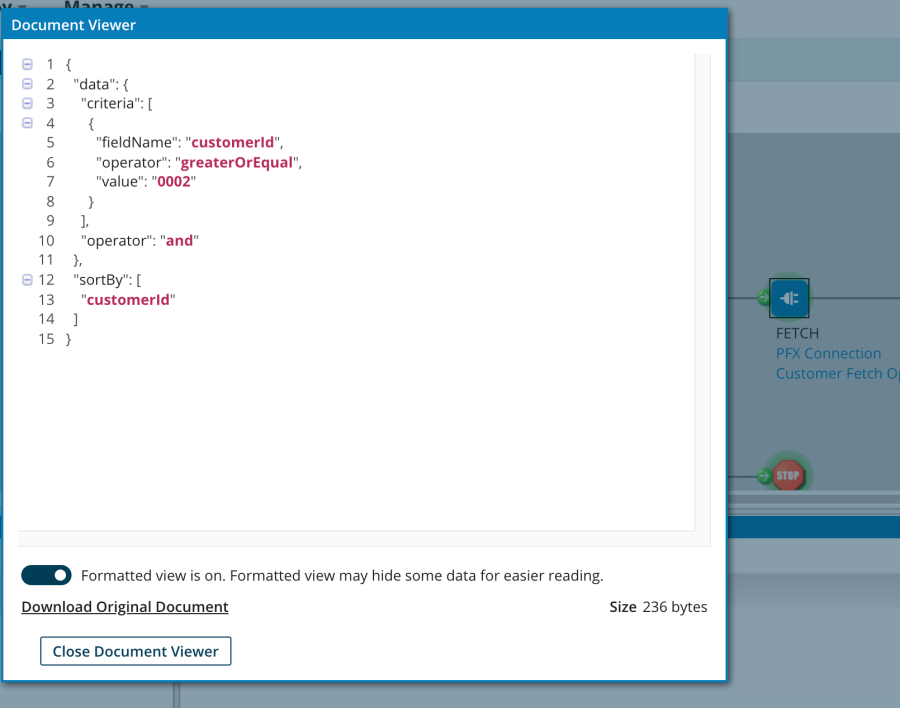Collapse the "sortBy" array on line 12
900x708 pixels.
[27, 279]
